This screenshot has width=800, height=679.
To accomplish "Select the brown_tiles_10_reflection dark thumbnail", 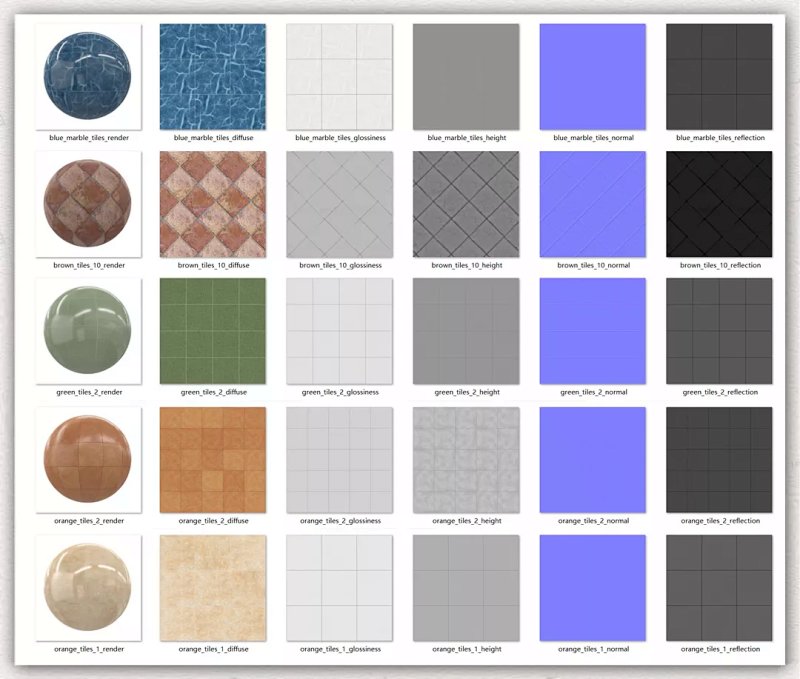I will click(719, 204).
